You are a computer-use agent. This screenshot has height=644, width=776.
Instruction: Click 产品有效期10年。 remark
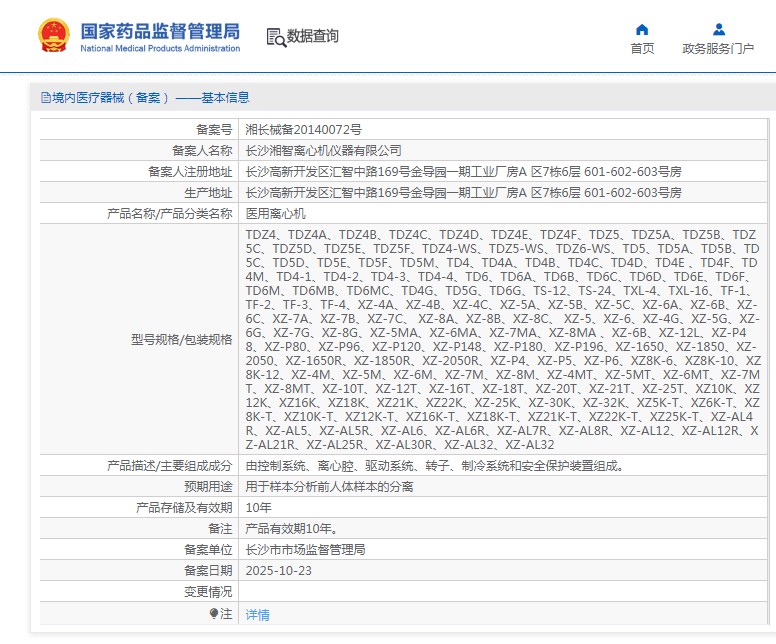[x=292, y=529]
